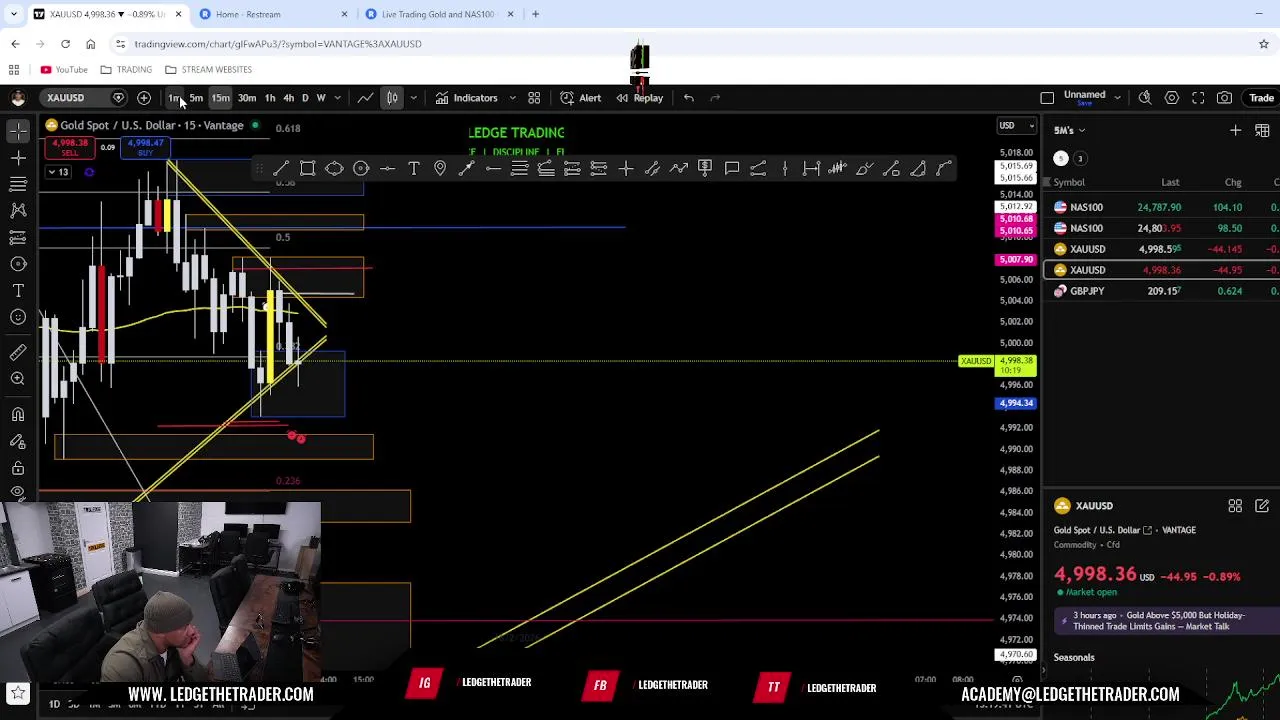Bookmark this page with star icon
The height and width of the screenshot is (720, 1280).
(1264, 44)
